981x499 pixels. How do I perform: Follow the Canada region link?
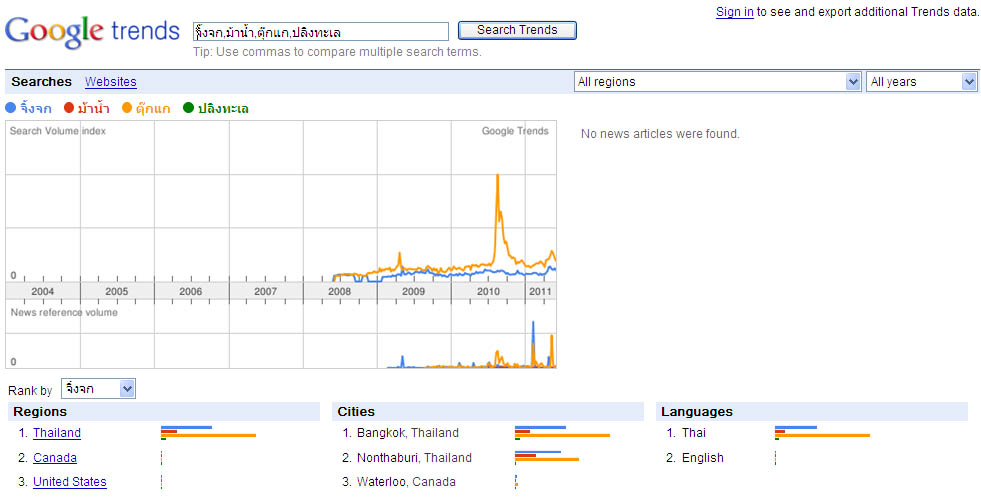[x=55, y=458]
